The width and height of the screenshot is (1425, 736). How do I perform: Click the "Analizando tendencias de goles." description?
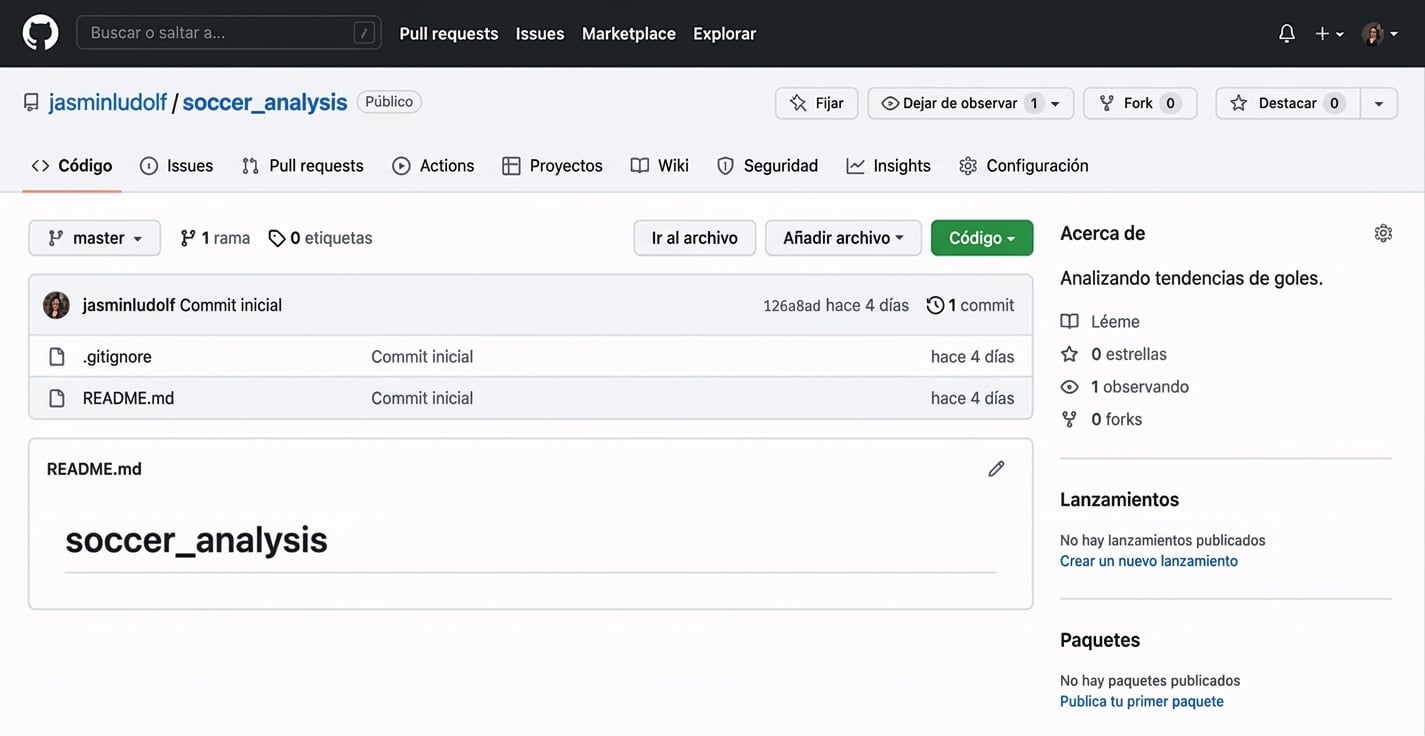[1192, 278]
